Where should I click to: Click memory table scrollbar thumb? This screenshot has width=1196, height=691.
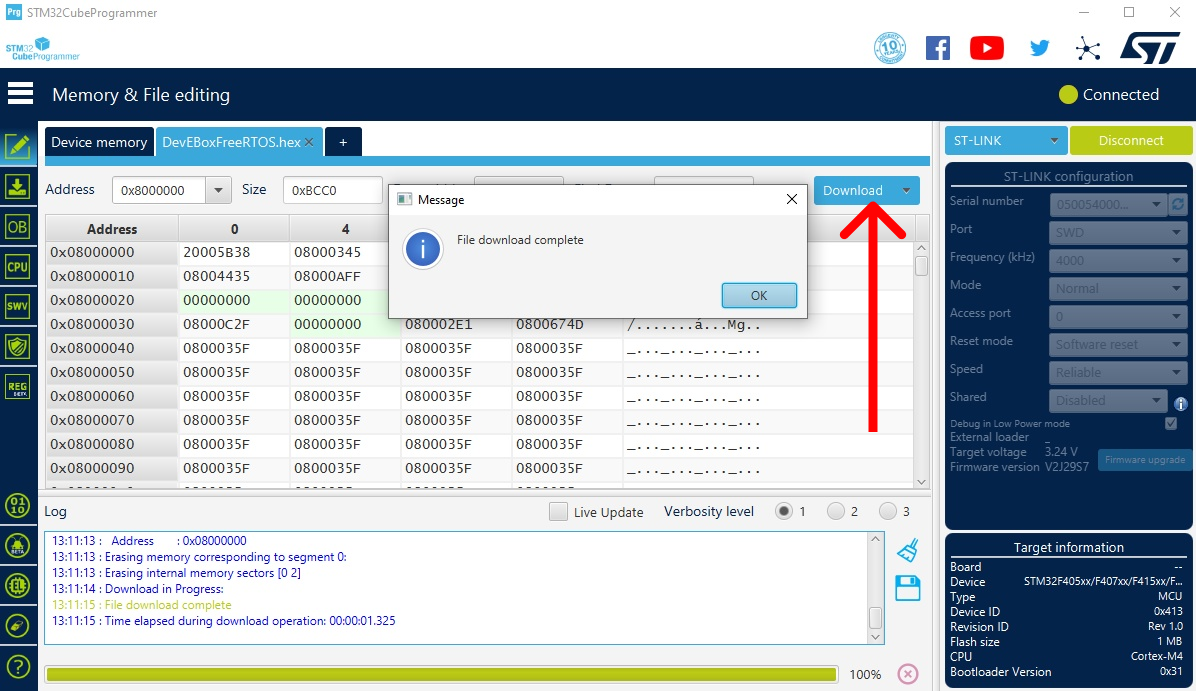coord(921,266)
